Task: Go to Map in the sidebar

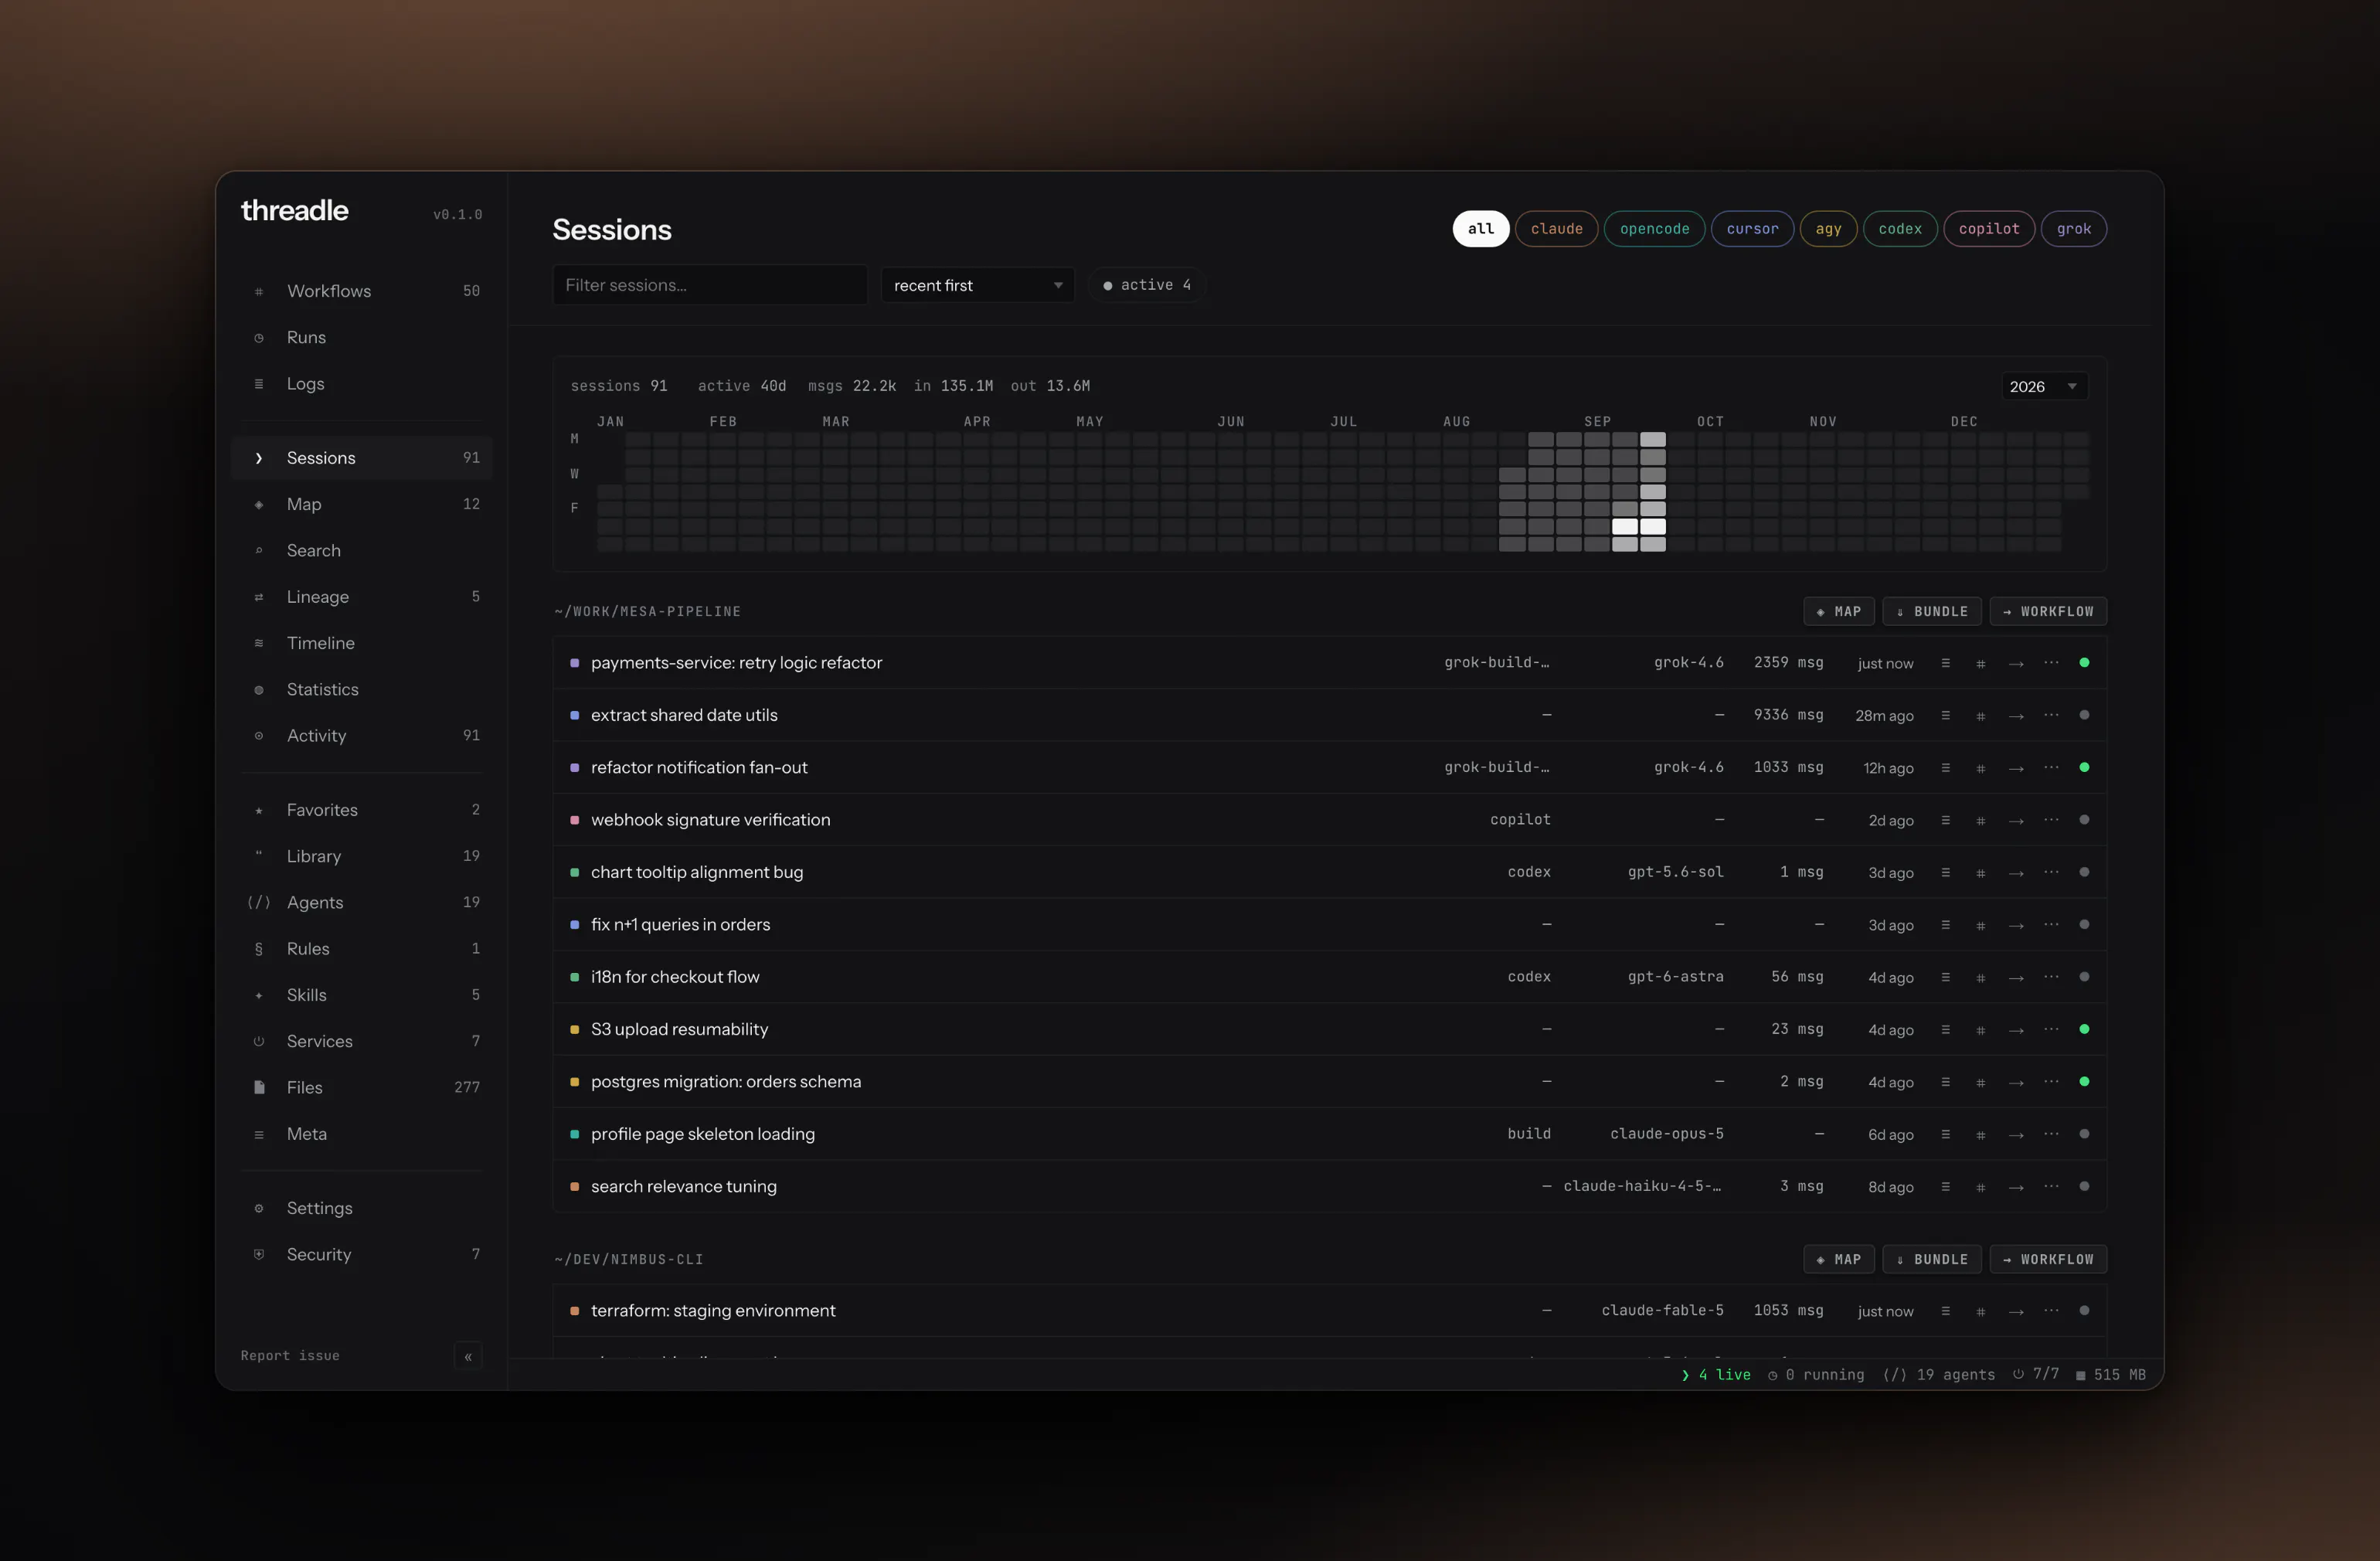Action: (x=361, y=504)
